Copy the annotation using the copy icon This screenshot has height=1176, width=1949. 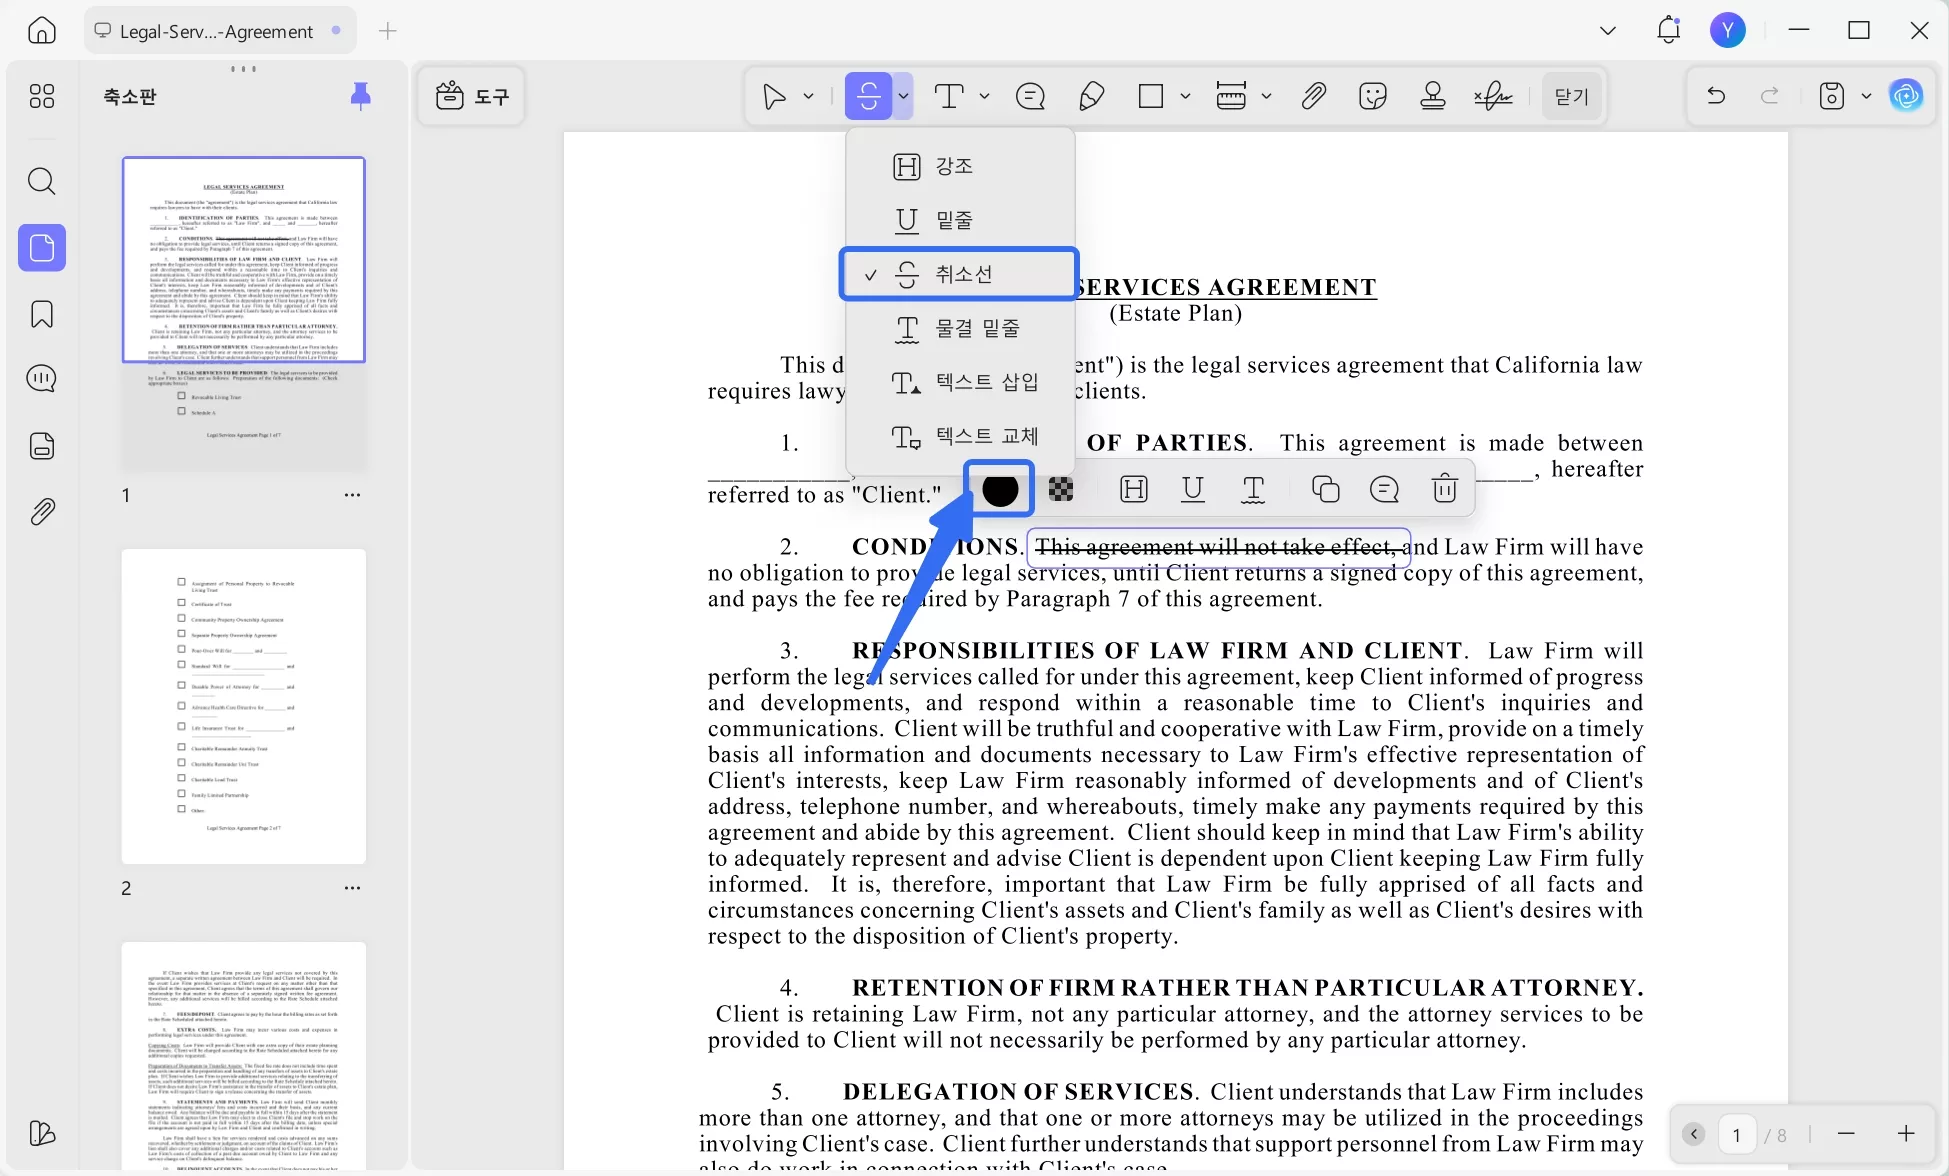[x=1325, y=489]
